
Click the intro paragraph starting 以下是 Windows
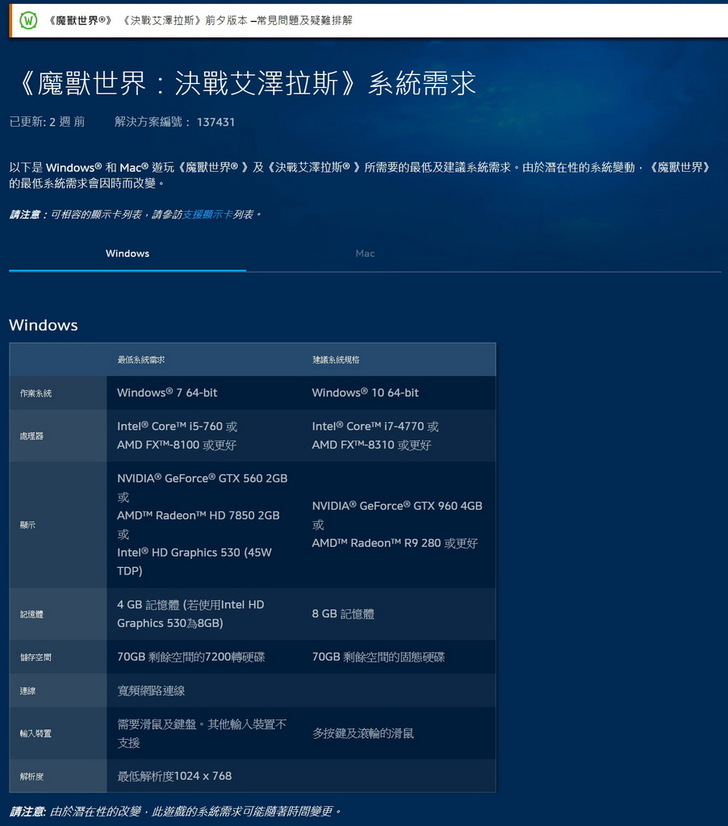pos(361,175)
